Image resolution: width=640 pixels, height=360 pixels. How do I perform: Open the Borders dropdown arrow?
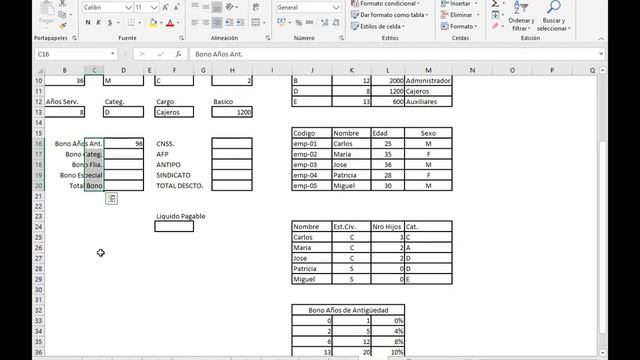tap(140, 22)
